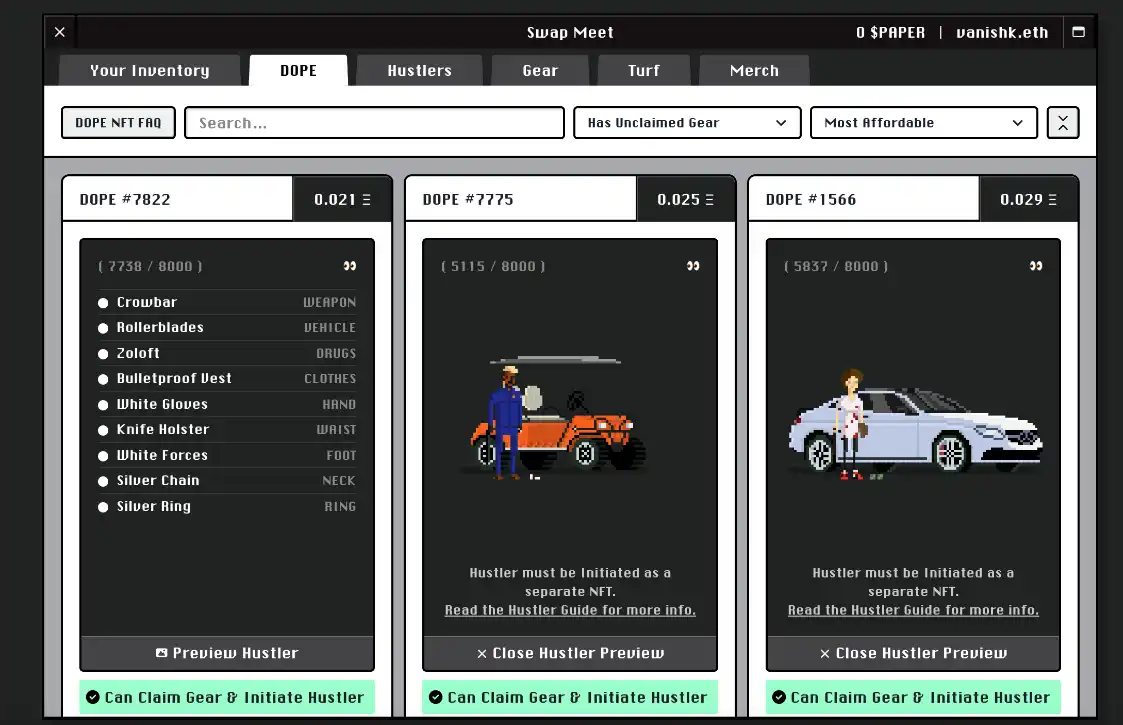
Task: Click the Crowbar item name
Action: (x=147, y=302)
